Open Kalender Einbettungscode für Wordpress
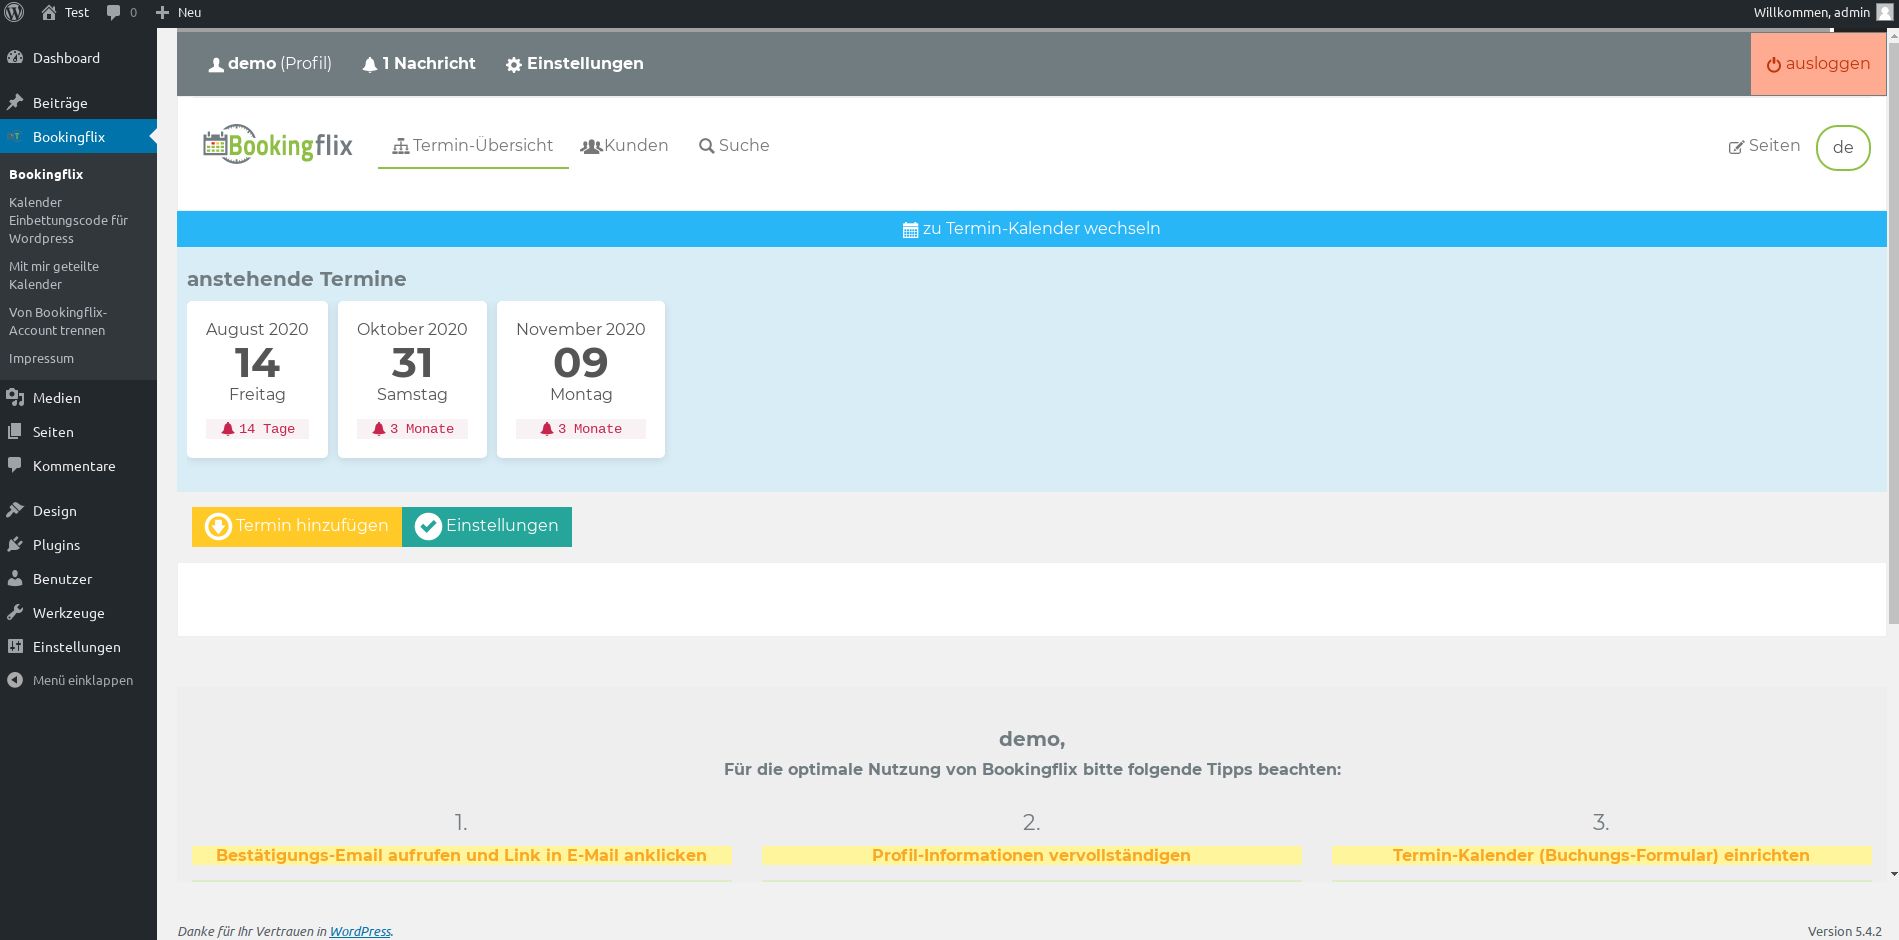Screen dimensions: 1899x940 (x=68, y=220)
